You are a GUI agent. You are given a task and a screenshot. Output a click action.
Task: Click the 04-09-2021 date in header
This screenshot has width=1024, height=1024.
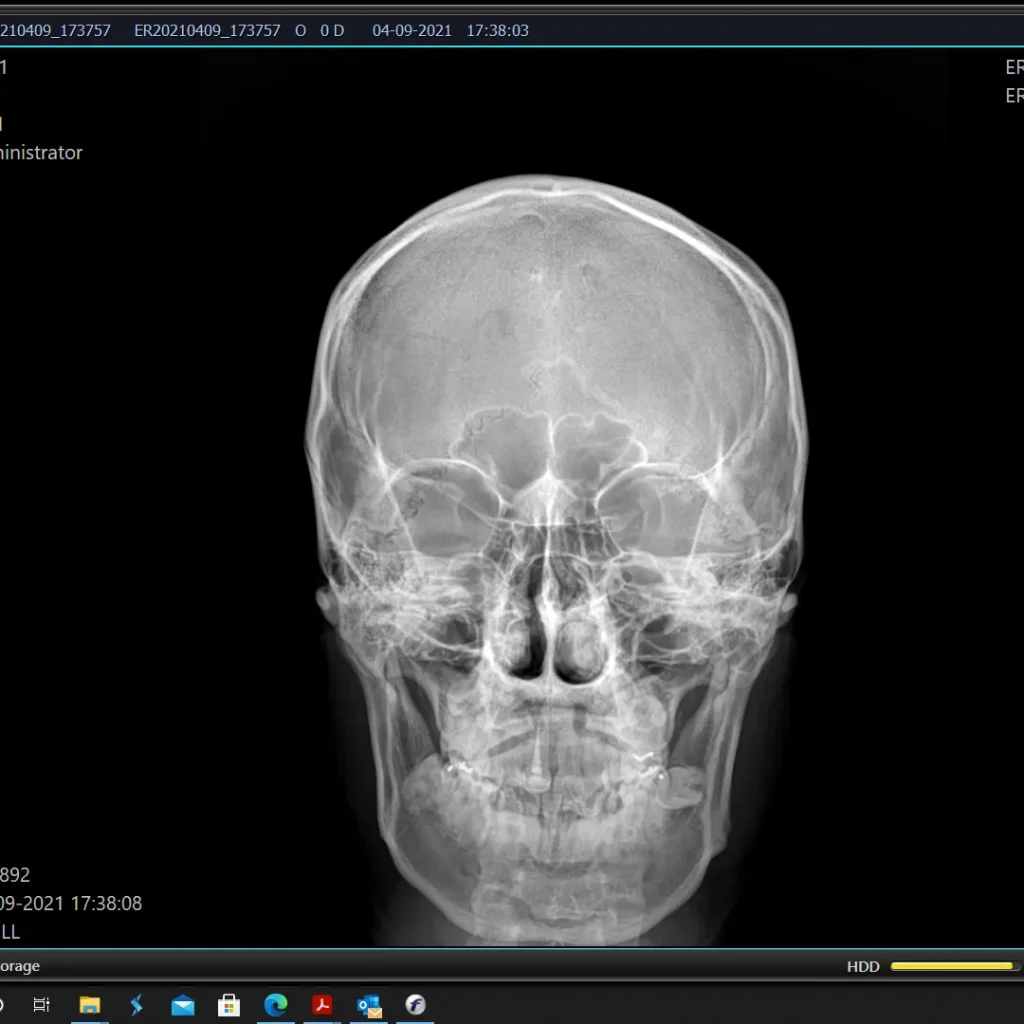coord(411,30)
